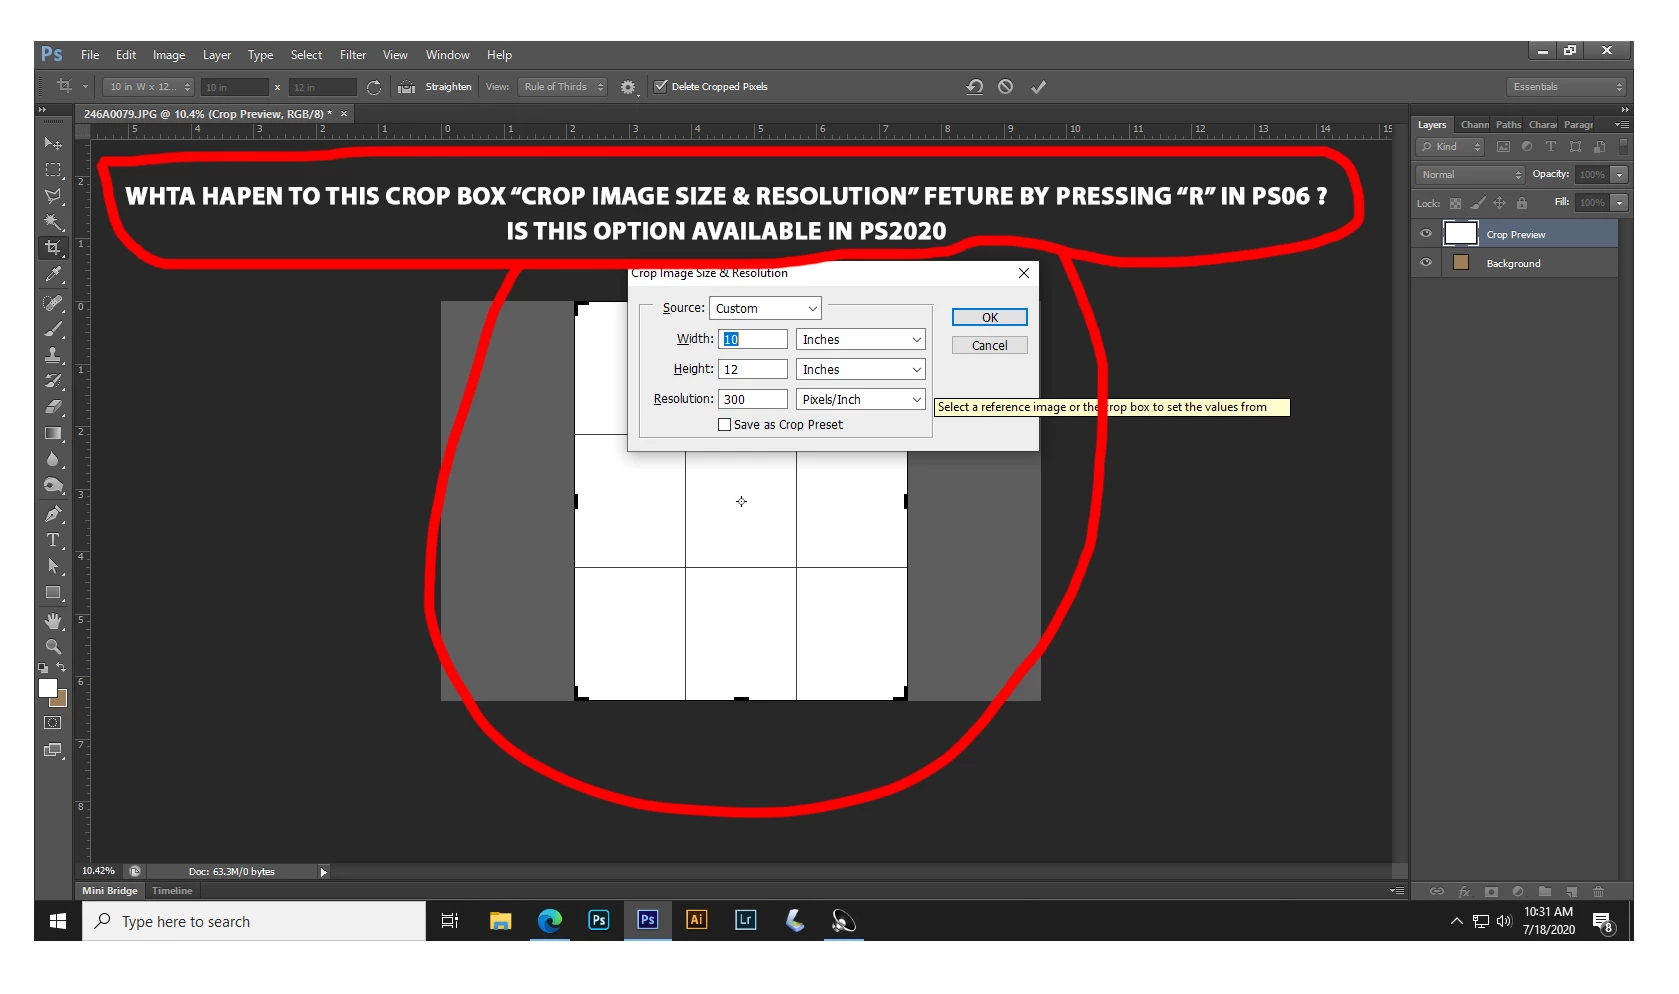Select the Polygonal Lasso tool

point(53,196)
